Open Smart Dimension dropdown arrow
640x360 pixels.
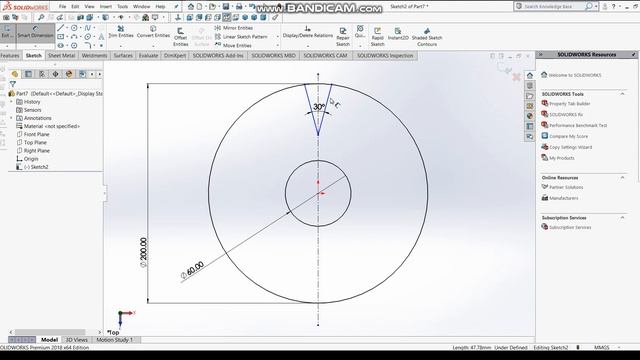(36, 45)
